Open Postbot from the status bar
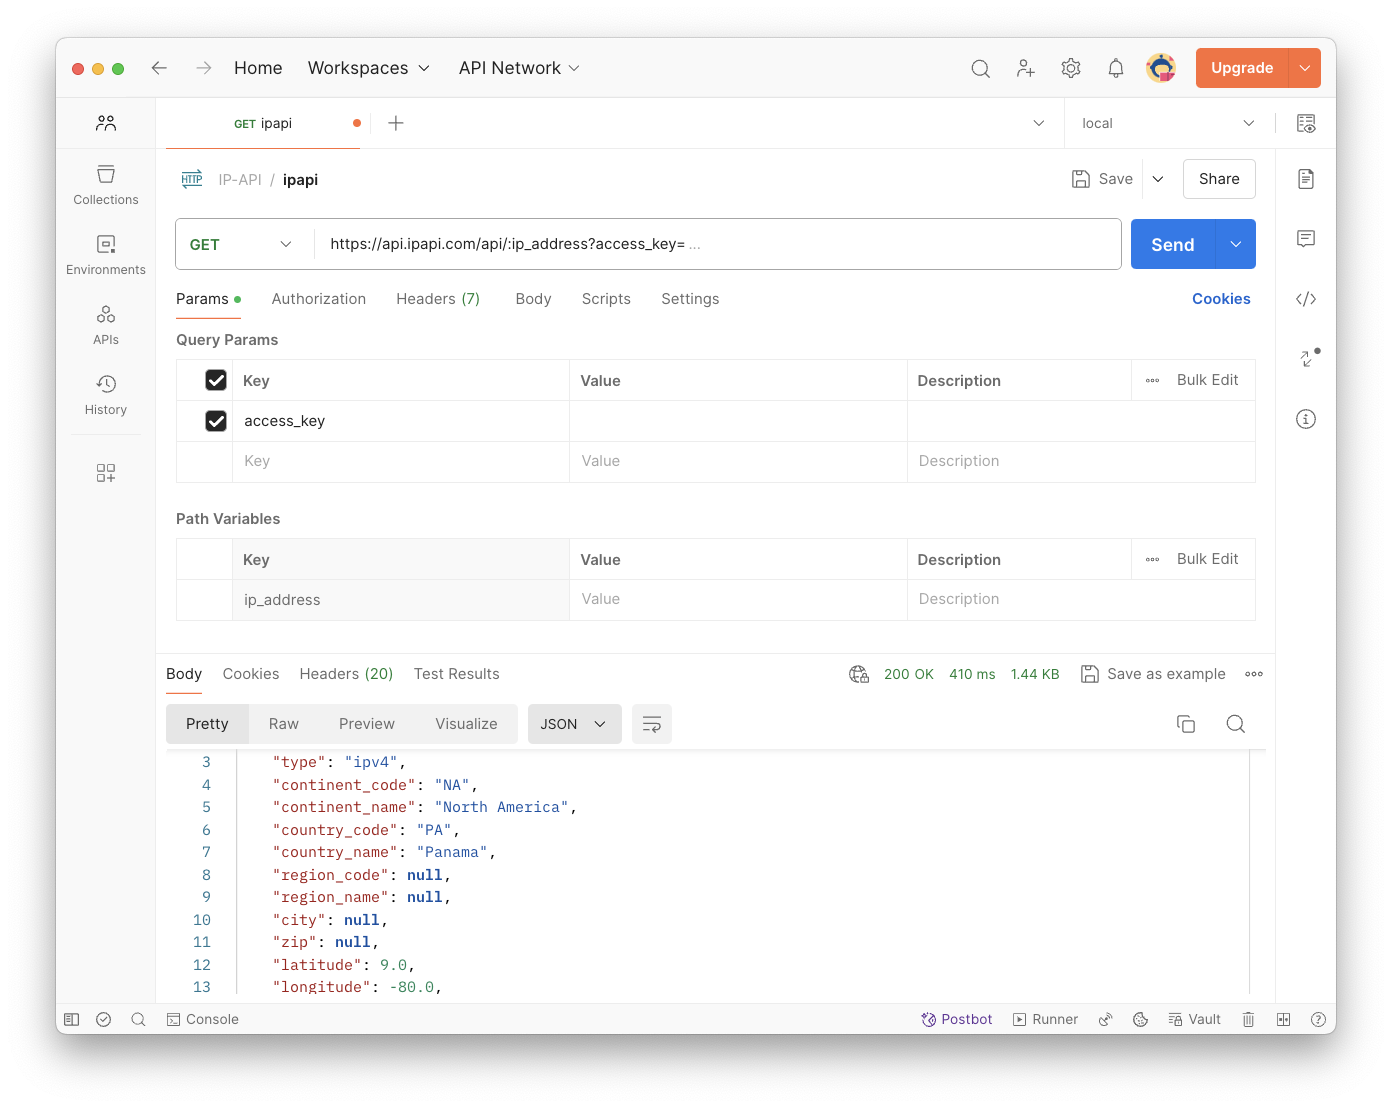Viewport: 1392px width, 1108px height. pos(957,1019)
